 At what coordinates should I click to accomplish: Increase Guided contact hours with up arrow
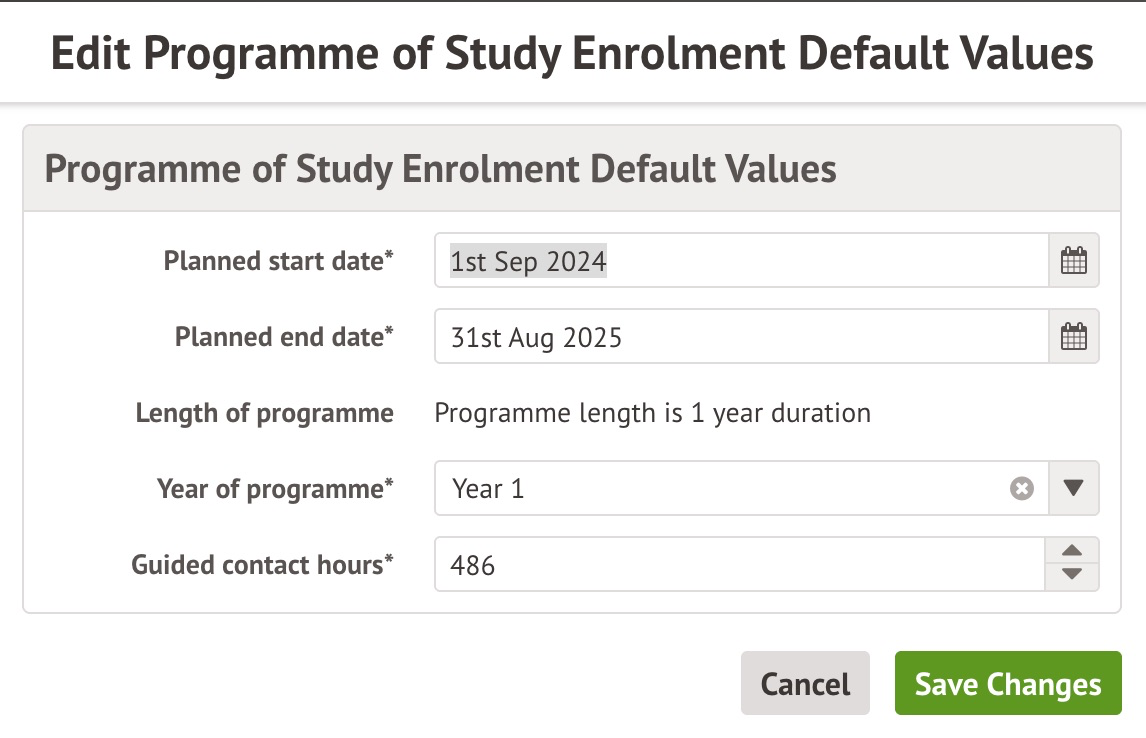1072,551
